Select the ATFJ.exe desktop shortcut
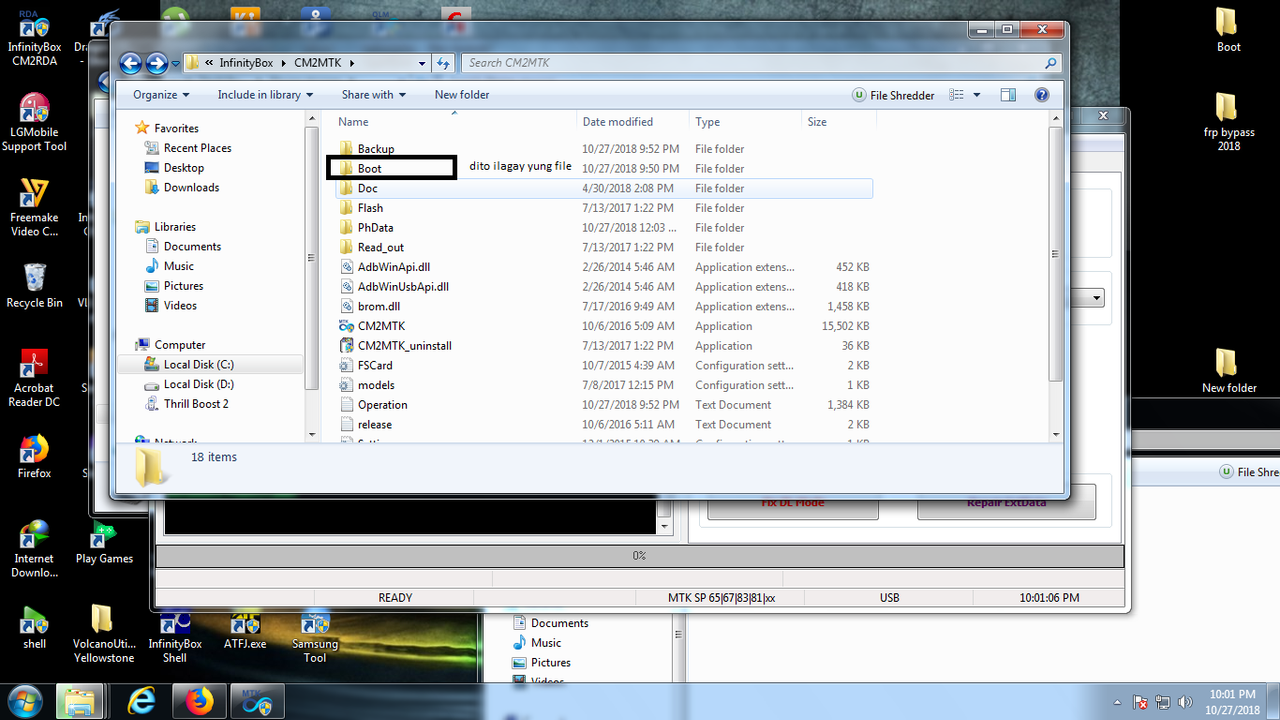Image resolution: width=1280 pixels, height=720 pixels. (x=245, y=627)
